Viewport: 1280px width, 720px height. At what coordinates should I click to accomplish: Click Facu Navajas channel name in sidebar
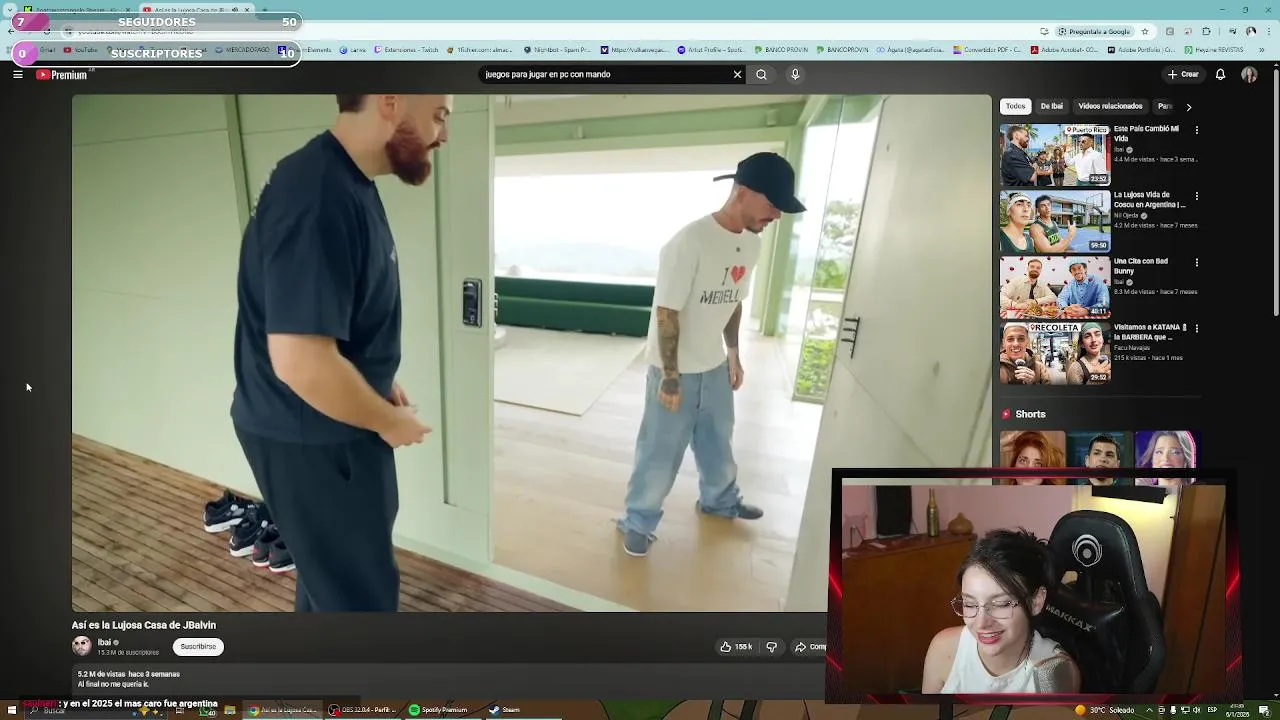pyautogui.click(x=1131, y=348)
